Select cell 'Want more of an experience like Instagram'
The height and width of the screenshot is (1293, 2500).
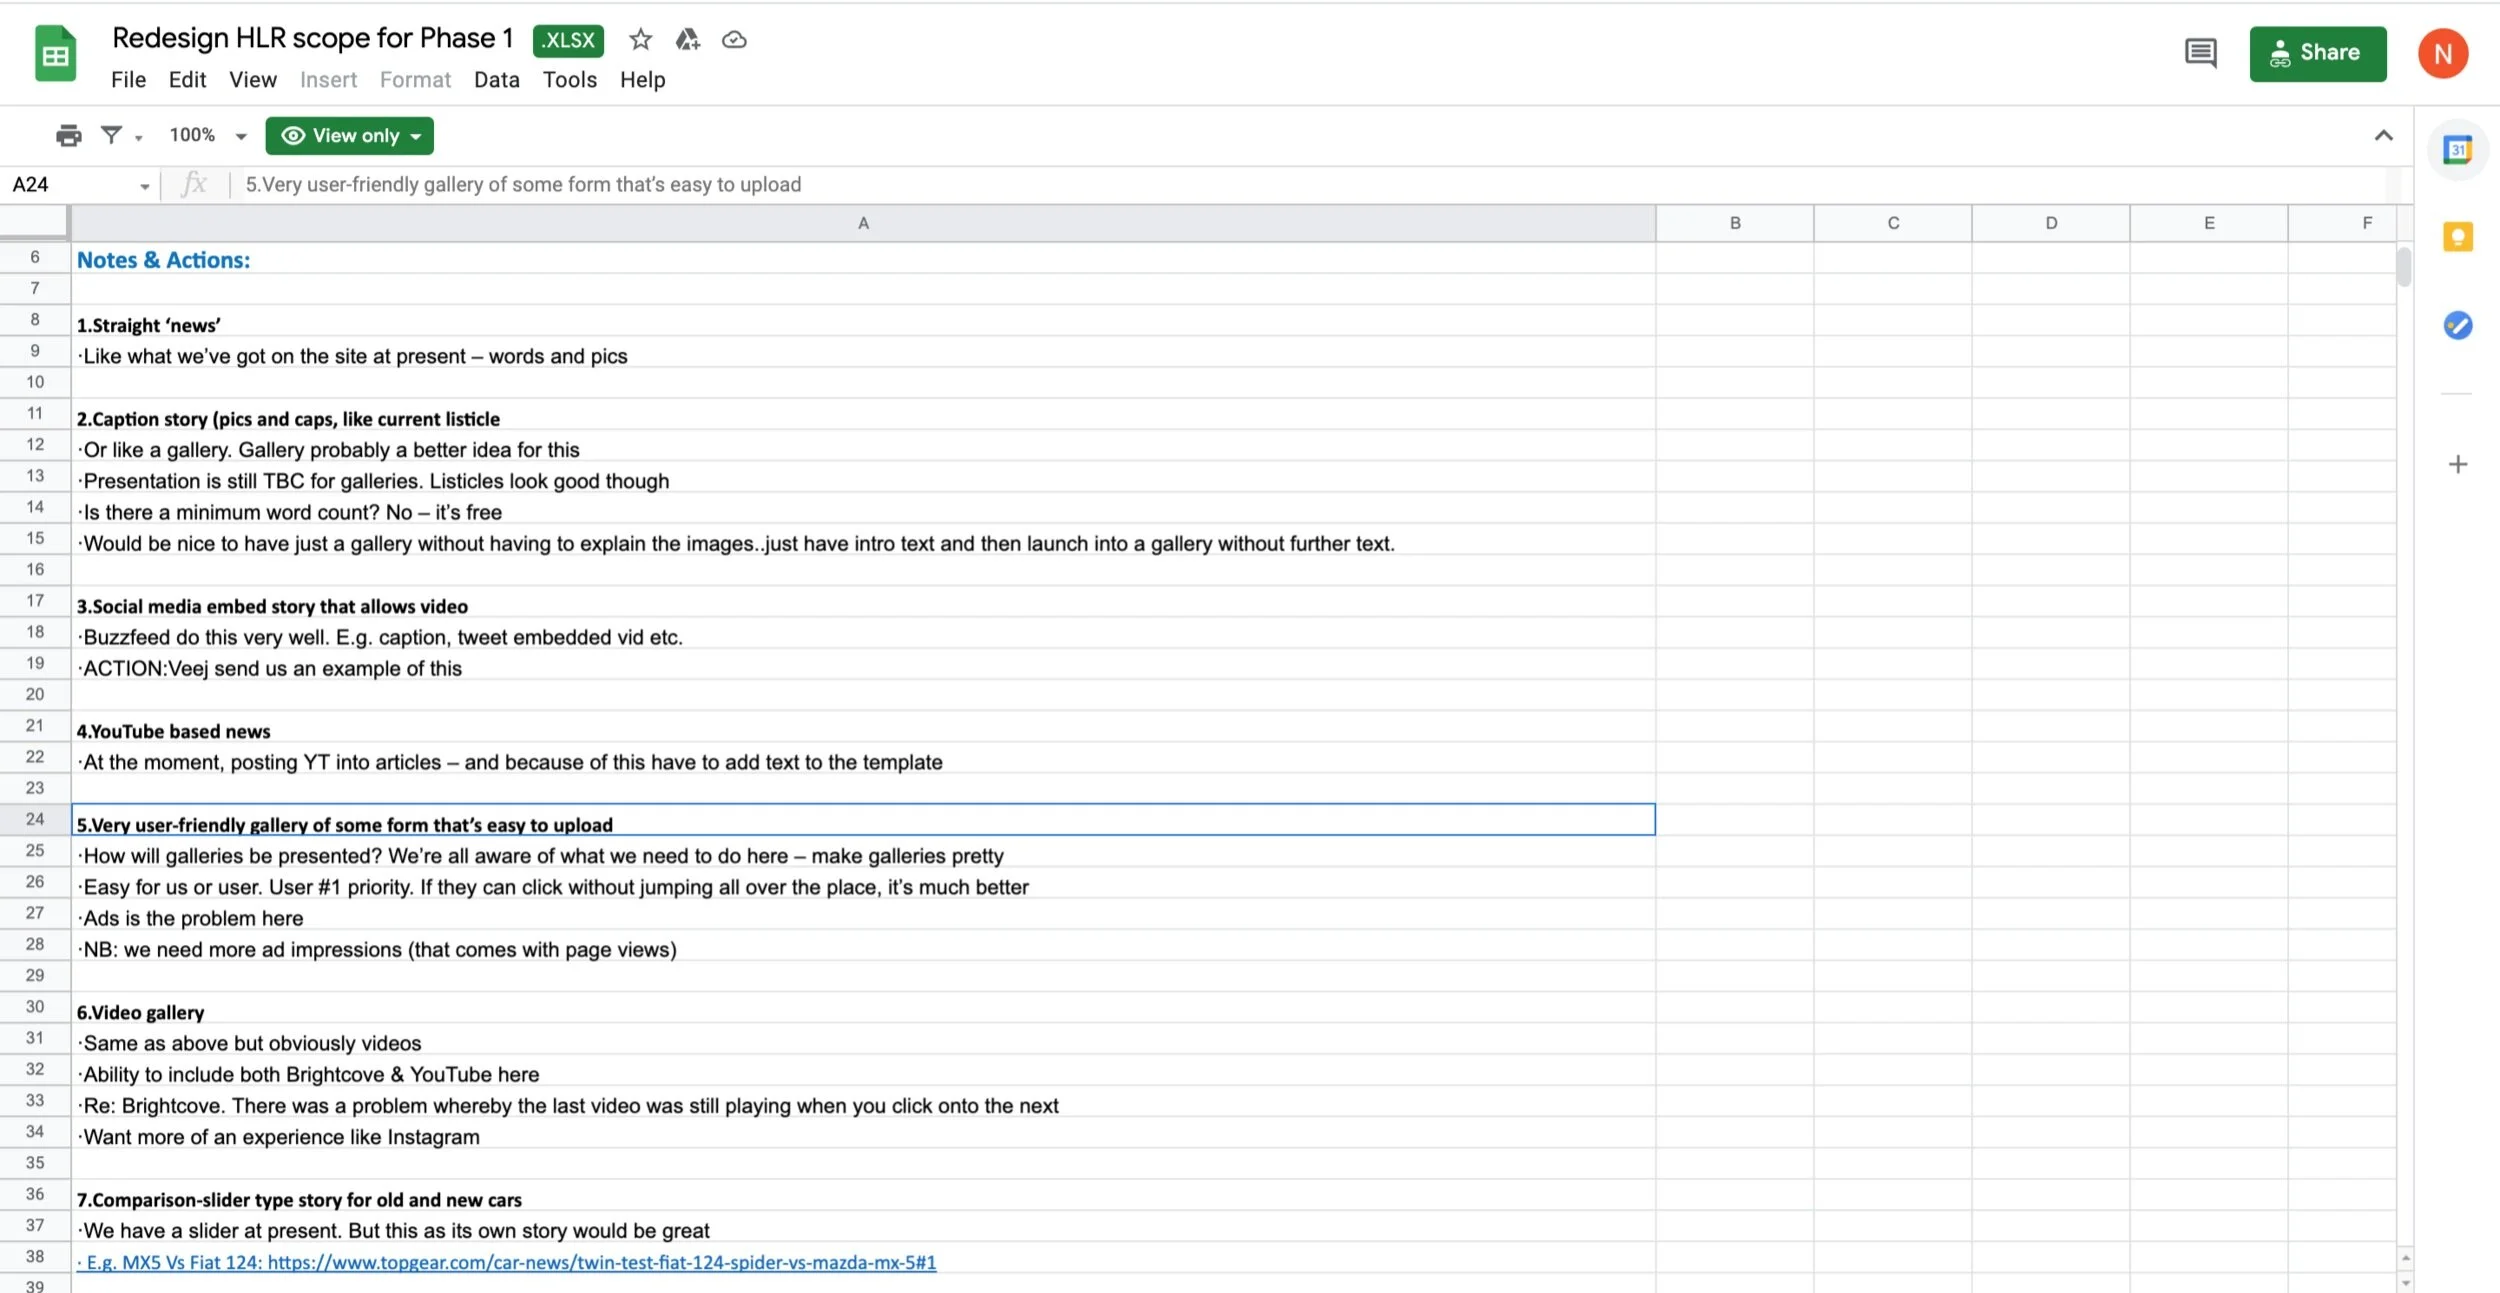[x=863, y=1133]
